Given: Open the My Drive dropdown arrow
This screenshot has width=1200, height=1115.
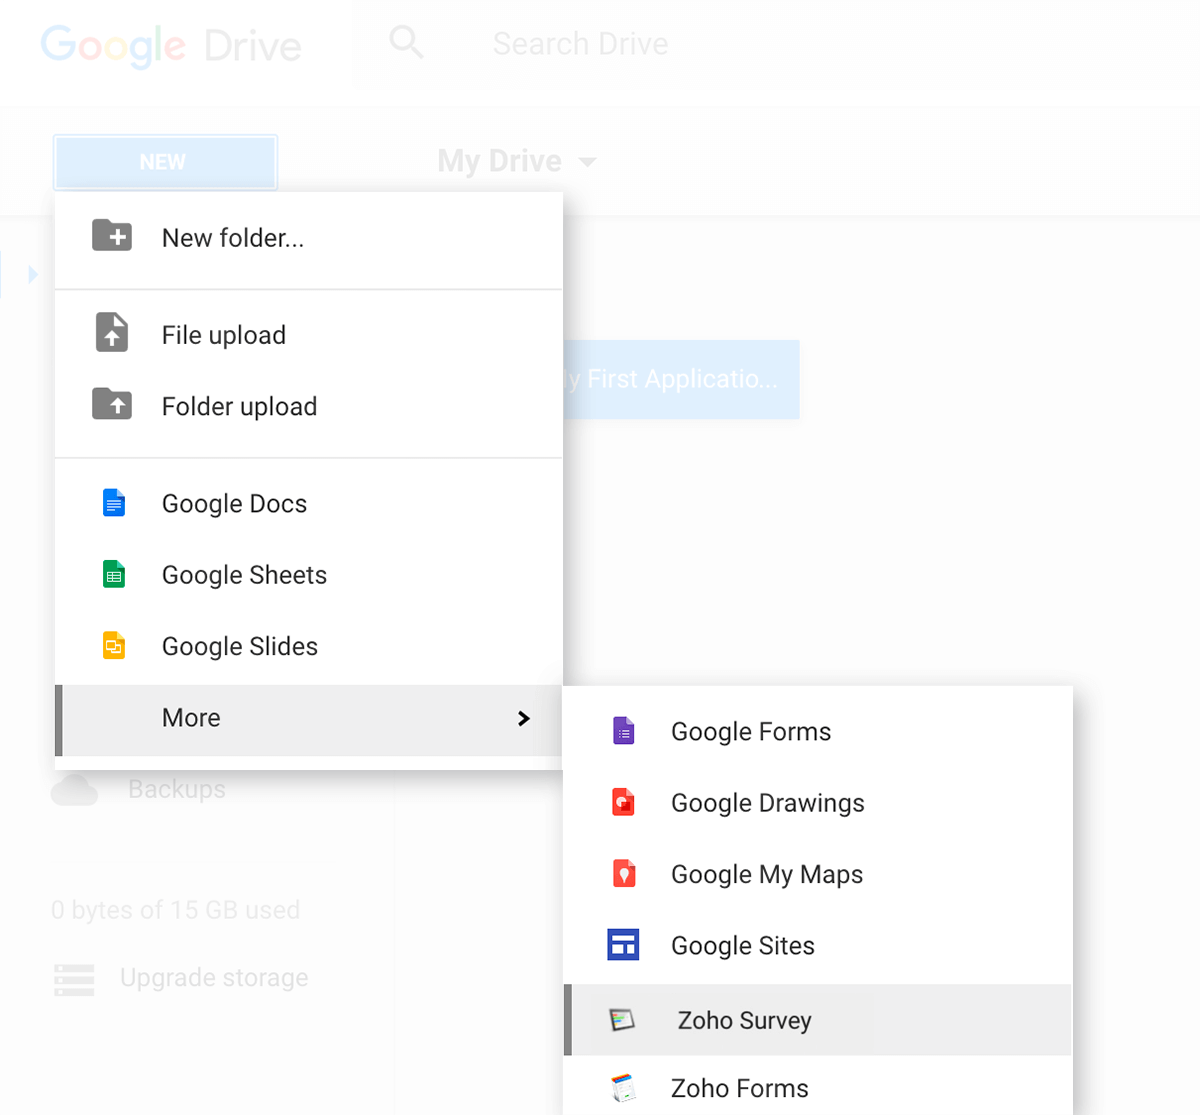Looking at the screenshot, I should (x=589, y=161).
